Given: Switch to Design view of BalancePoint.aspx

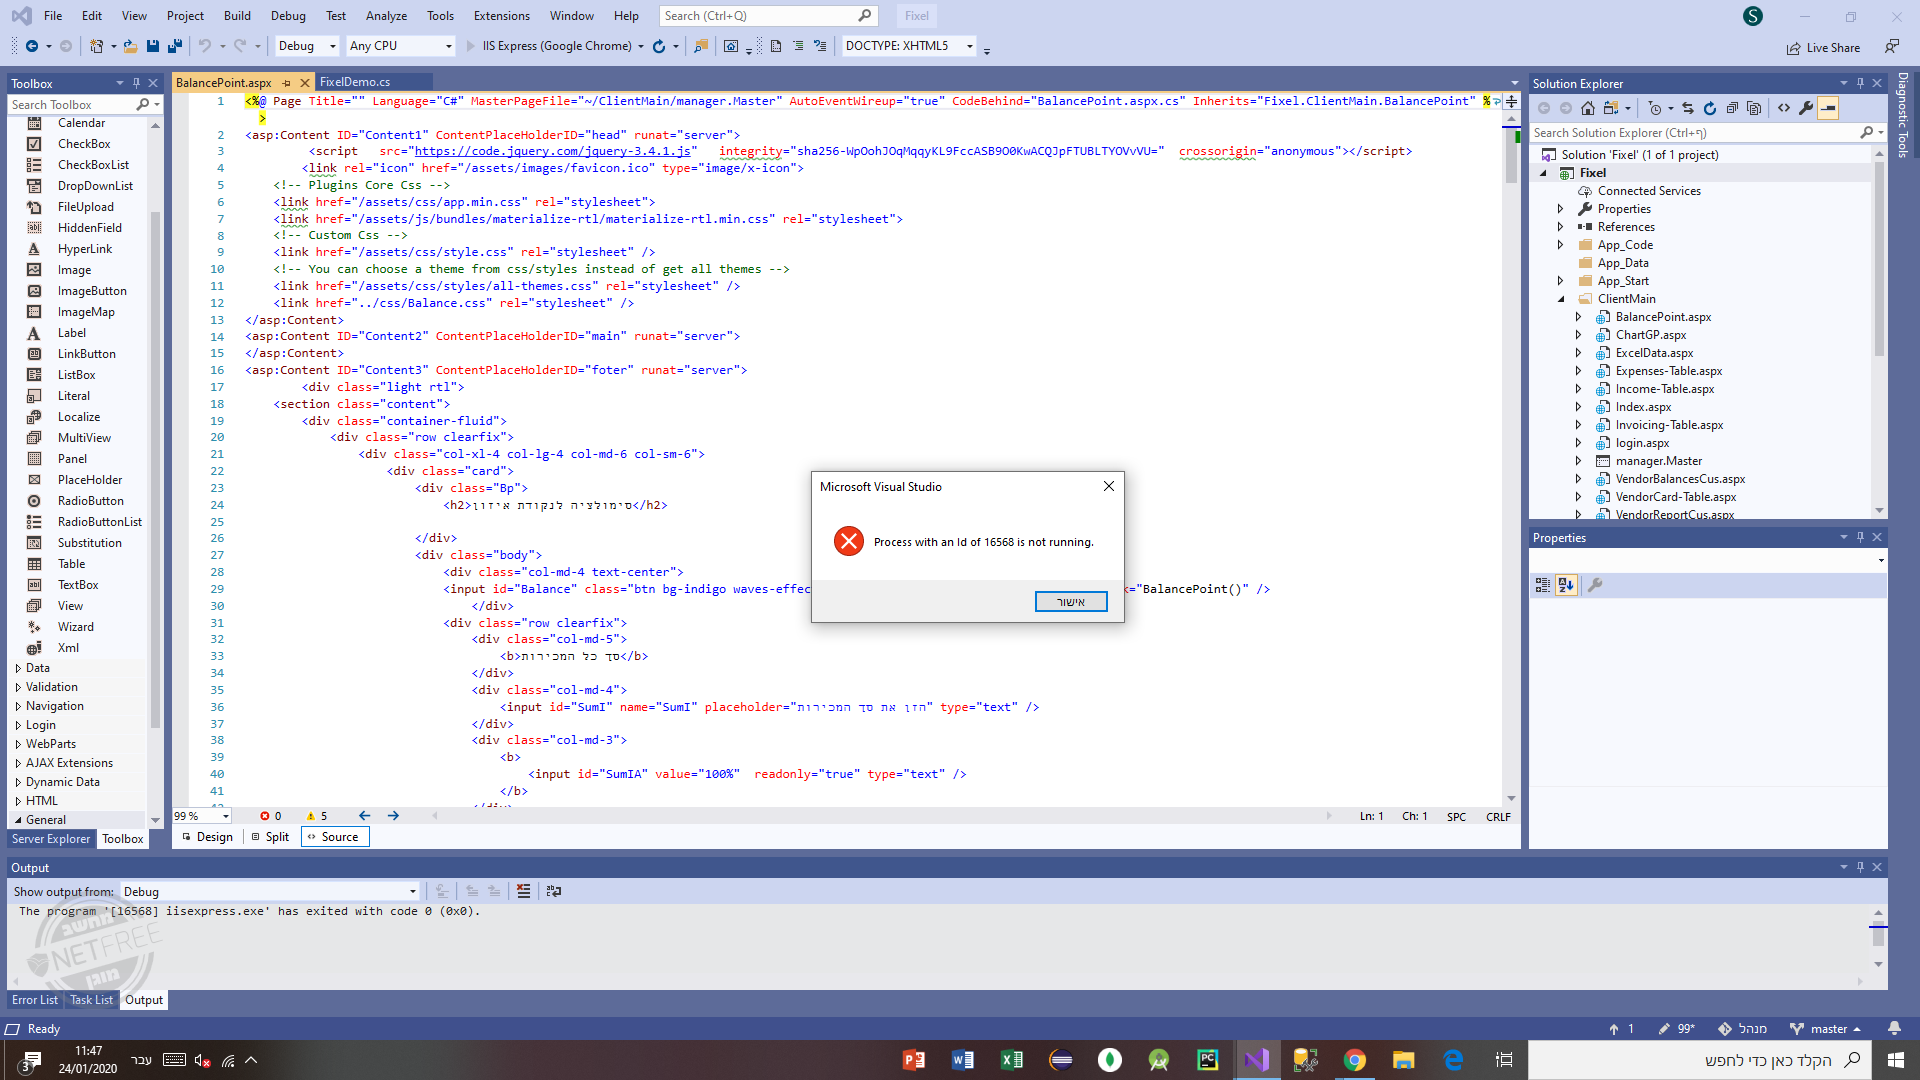Looking at the screenshot, I should point(213,837).
